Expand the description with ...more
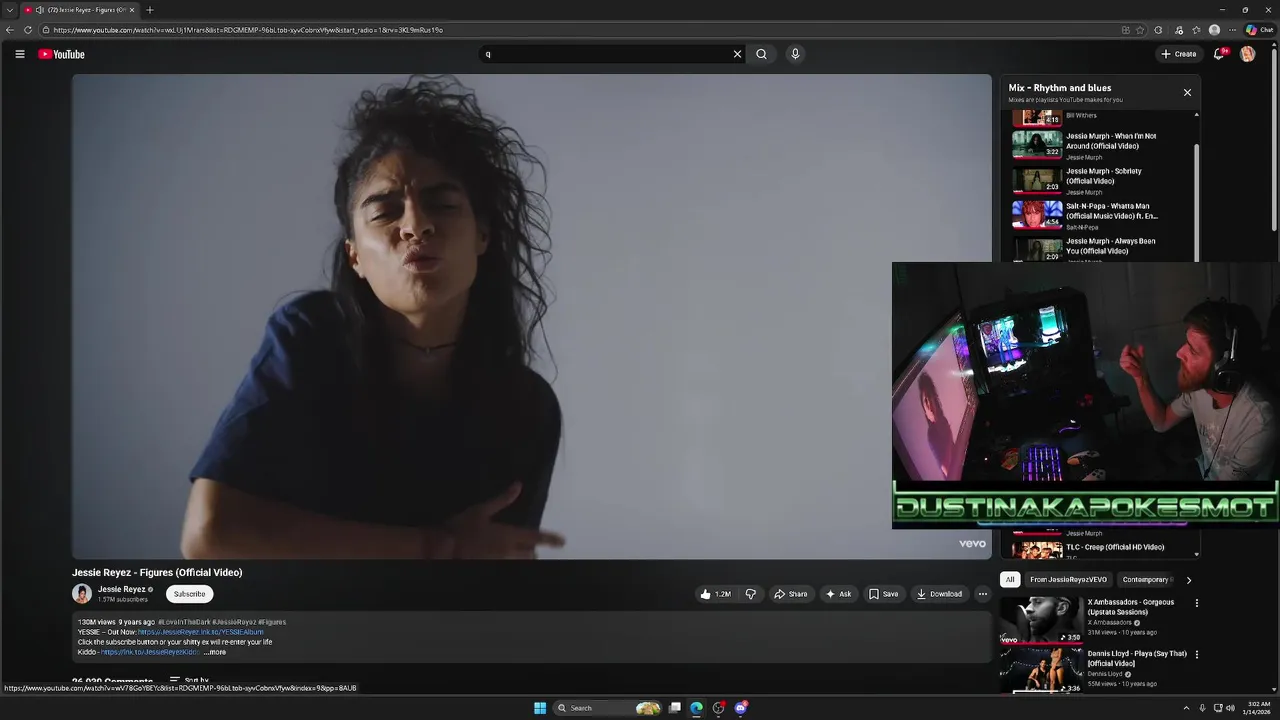This screenshot has width=1280, height=720. point(215,652)
